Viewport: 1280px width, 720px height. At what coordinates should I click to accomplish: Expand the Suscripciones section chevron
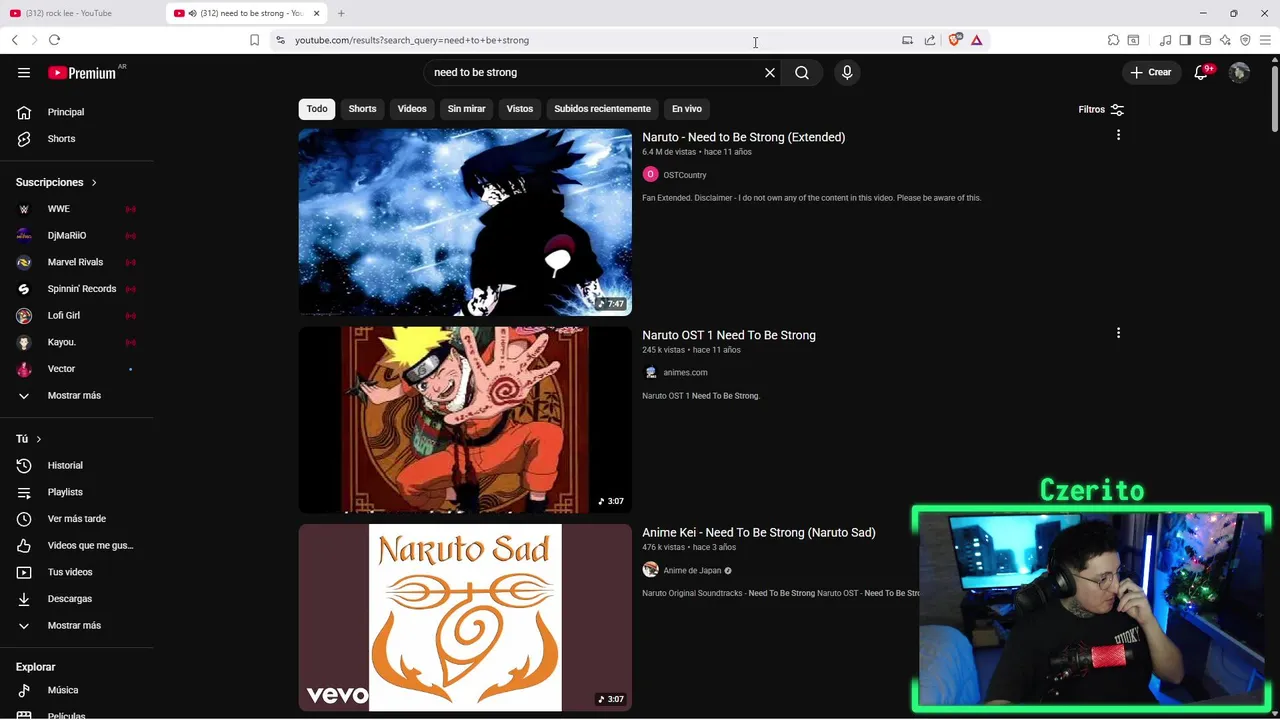coord(94,183)
